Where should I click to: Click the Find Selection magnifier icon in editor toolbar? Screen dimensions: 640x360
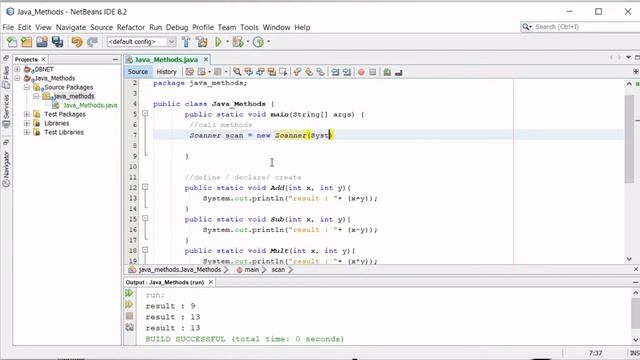tap(237, 72)
